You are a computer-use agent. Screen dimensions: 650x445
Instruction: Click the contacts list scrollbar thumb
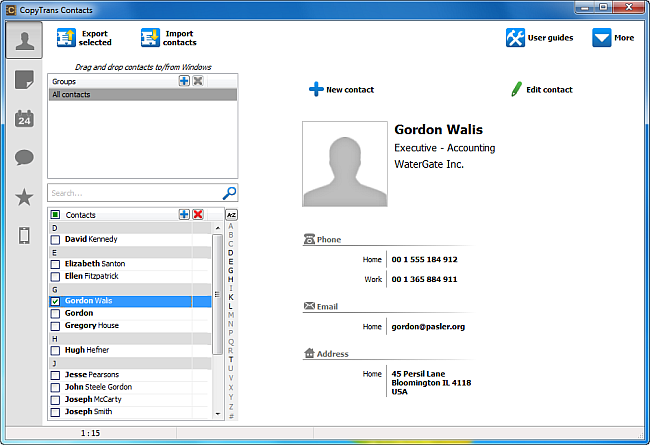tap(217, 294)
